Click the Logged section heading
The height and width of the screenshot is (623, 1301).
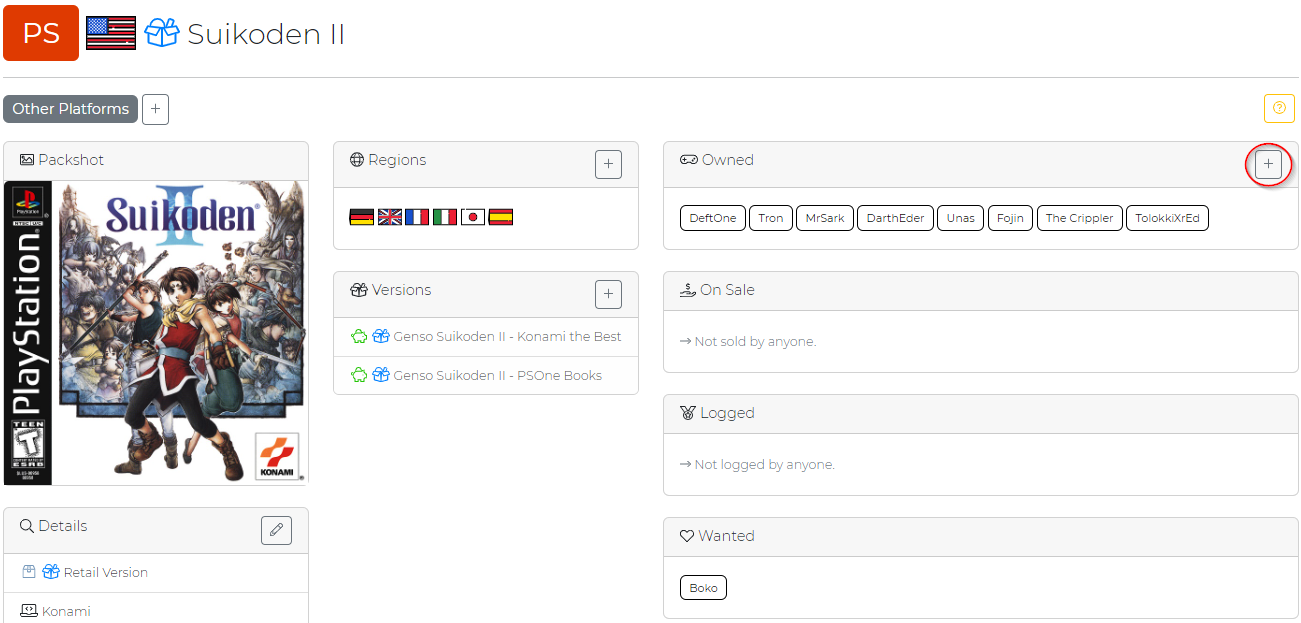pos(717,413)
